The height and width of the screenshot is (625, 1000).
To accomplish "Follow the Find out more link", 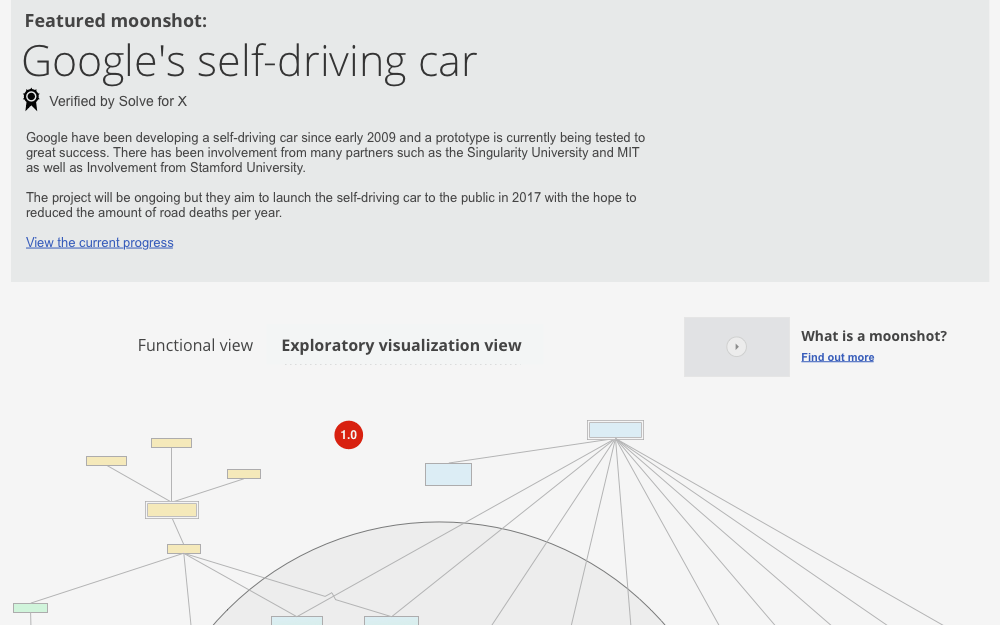I will (837, 357).
